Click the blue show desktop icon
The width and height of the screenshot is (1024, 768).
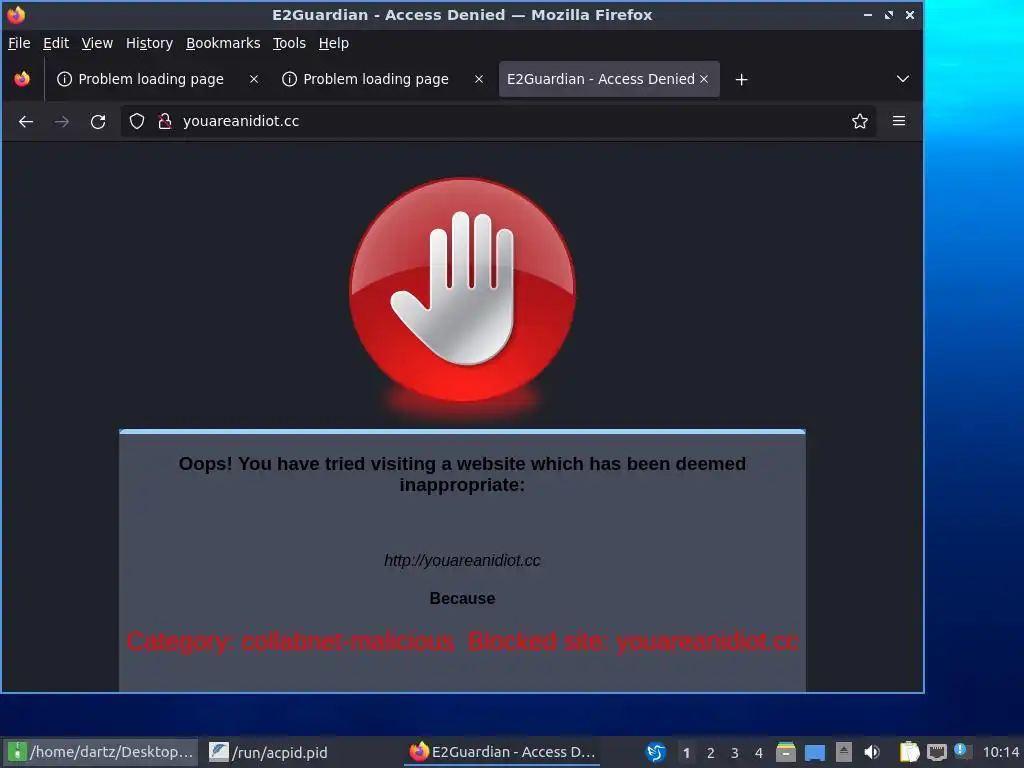coord(815,753)
